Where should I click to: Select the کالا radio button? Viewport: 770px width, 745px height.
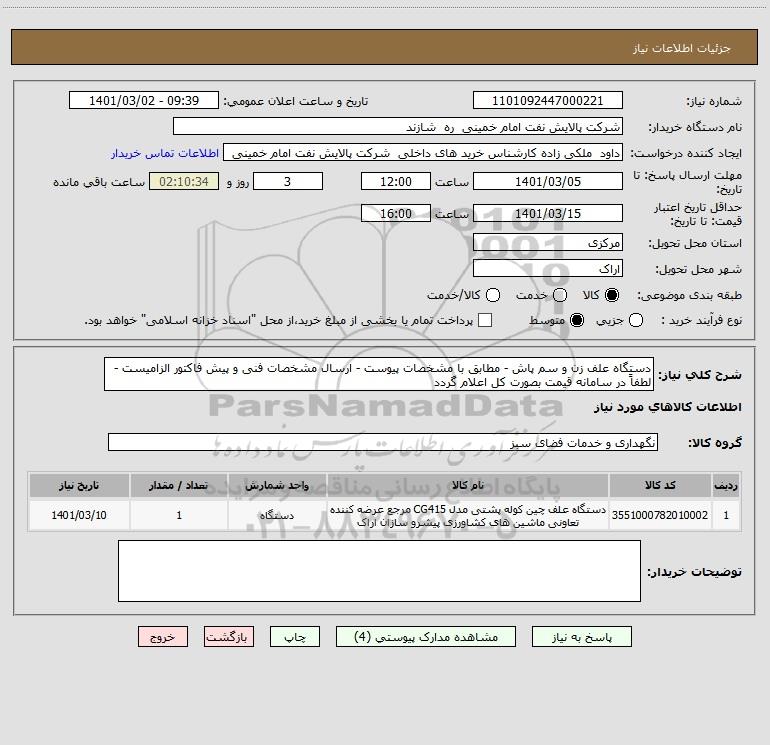click(612, 295)
